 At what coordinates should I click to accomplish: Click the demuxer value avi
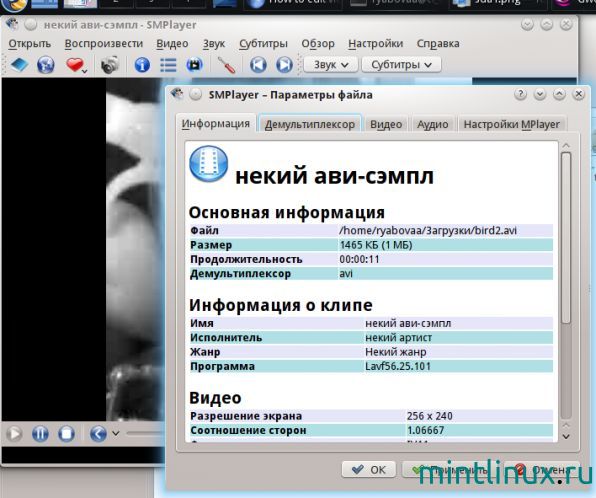pyautogui.click(x=346, y=274)
